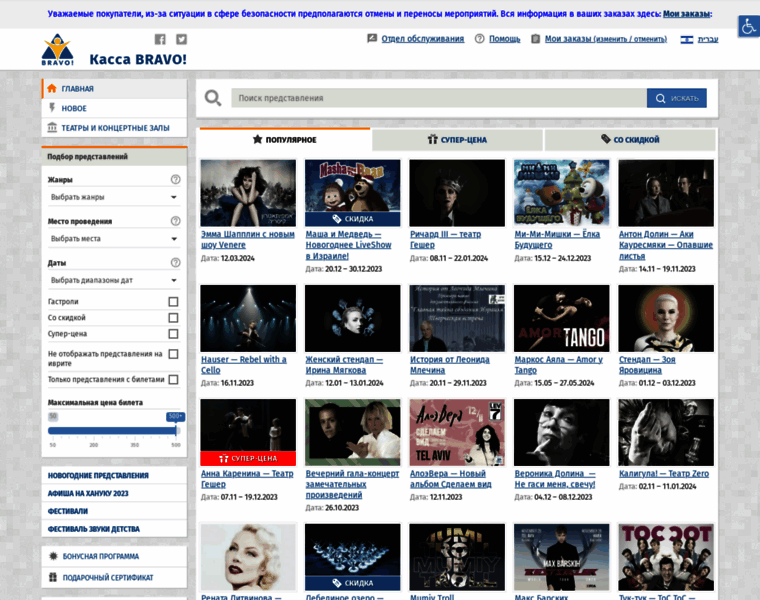Click the bonus program badge icon
Screen dimensions: 760x600
(53, 556)
